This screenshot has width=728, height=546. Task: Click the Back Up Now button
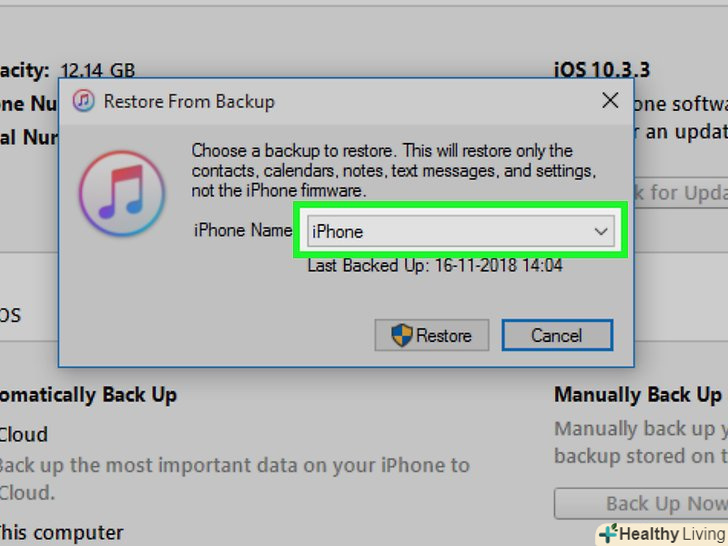(x=641, y=503)
